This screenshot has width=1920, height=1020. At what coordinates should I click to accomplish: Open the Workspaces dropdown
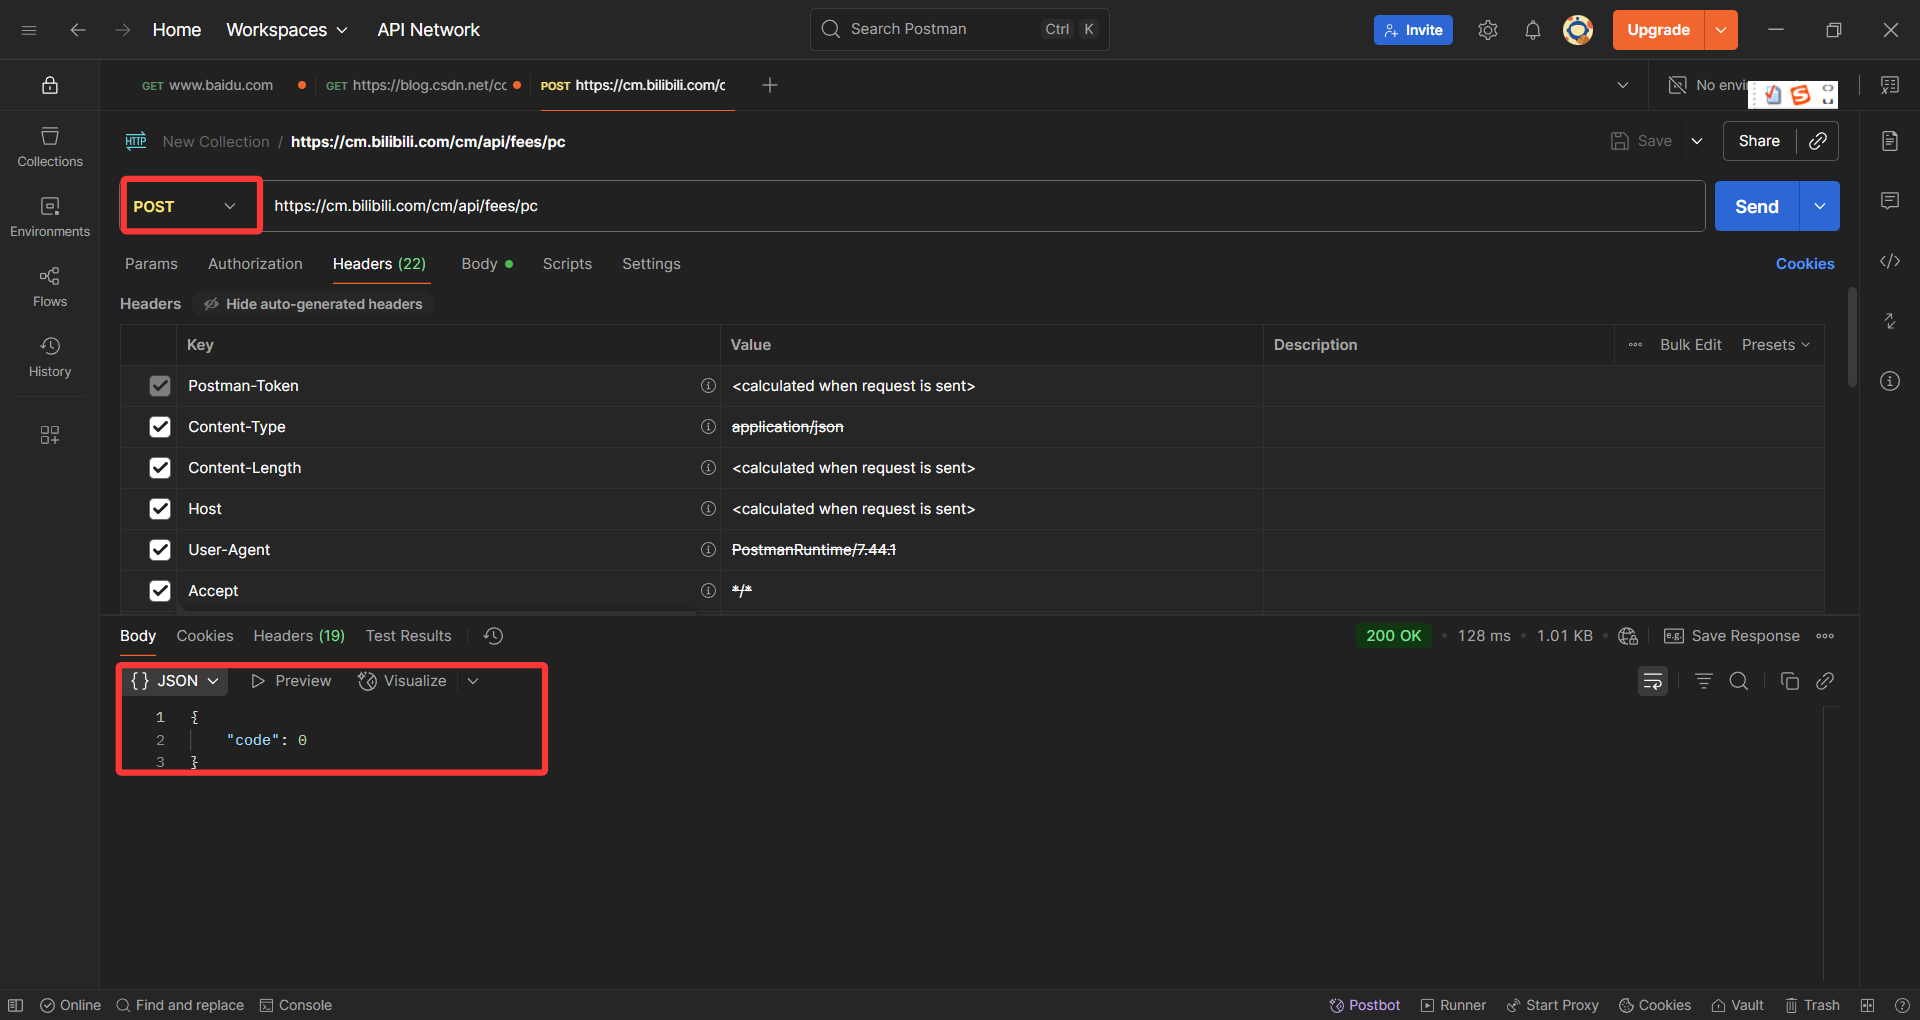[287, 30]
